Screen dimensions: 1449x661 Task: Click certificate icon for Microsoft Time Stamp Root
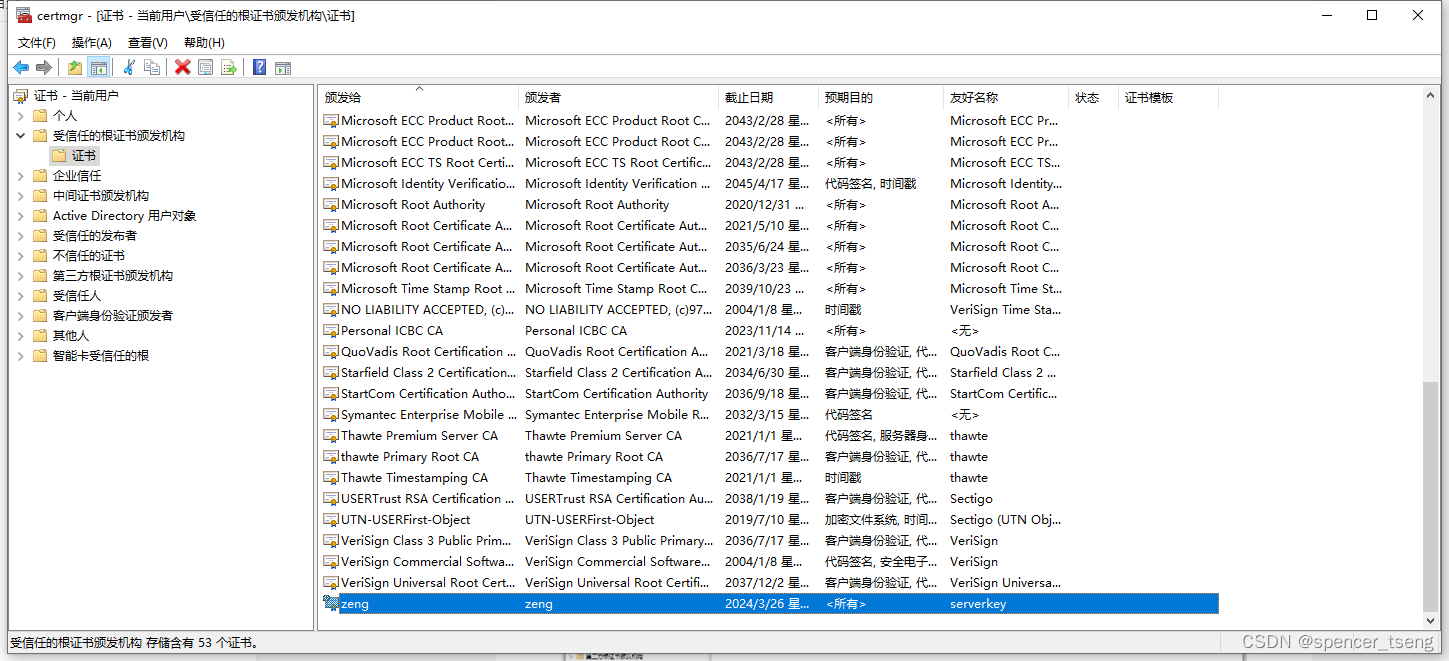(x=331, y=289)
